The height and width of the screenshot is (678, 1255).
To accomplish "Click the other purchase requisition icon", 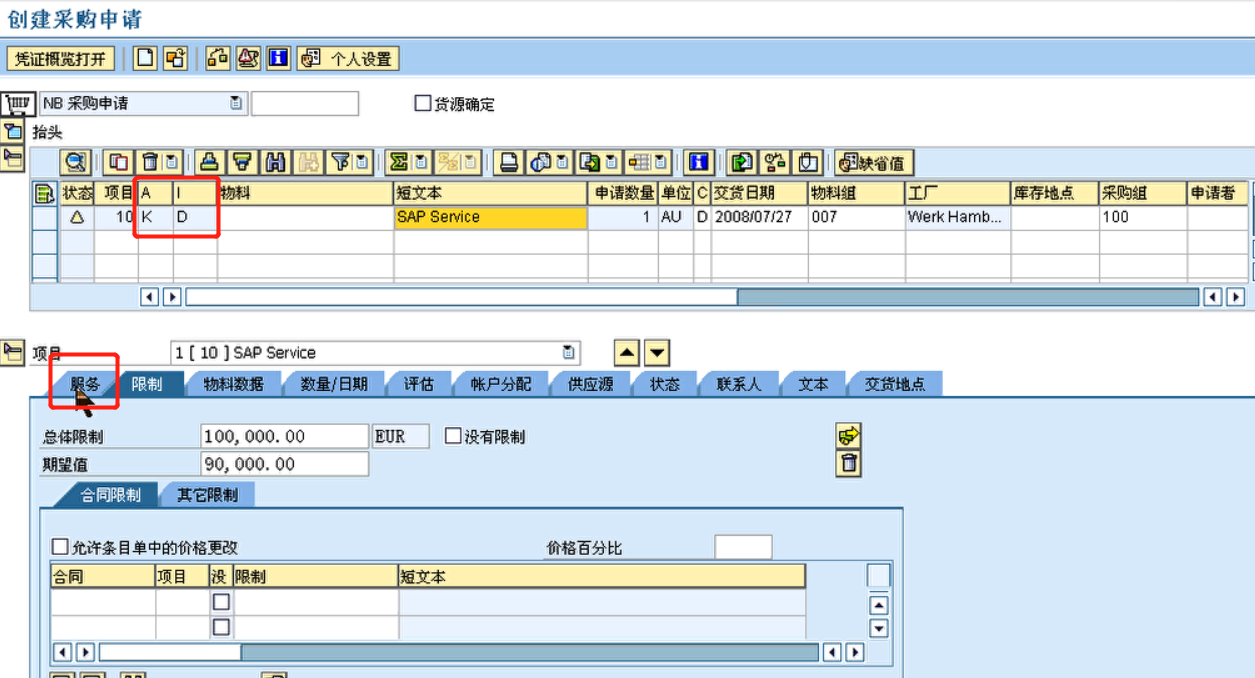I will point(175,58).
